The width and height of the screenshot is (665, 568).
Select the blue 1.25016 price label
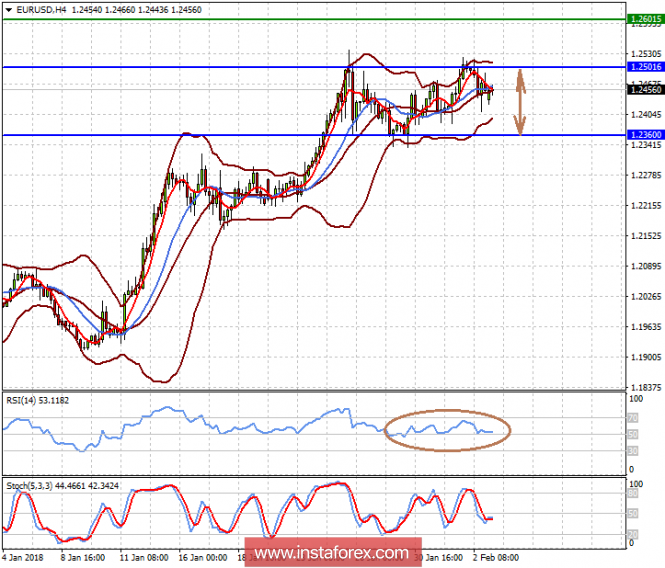[644, 67]
